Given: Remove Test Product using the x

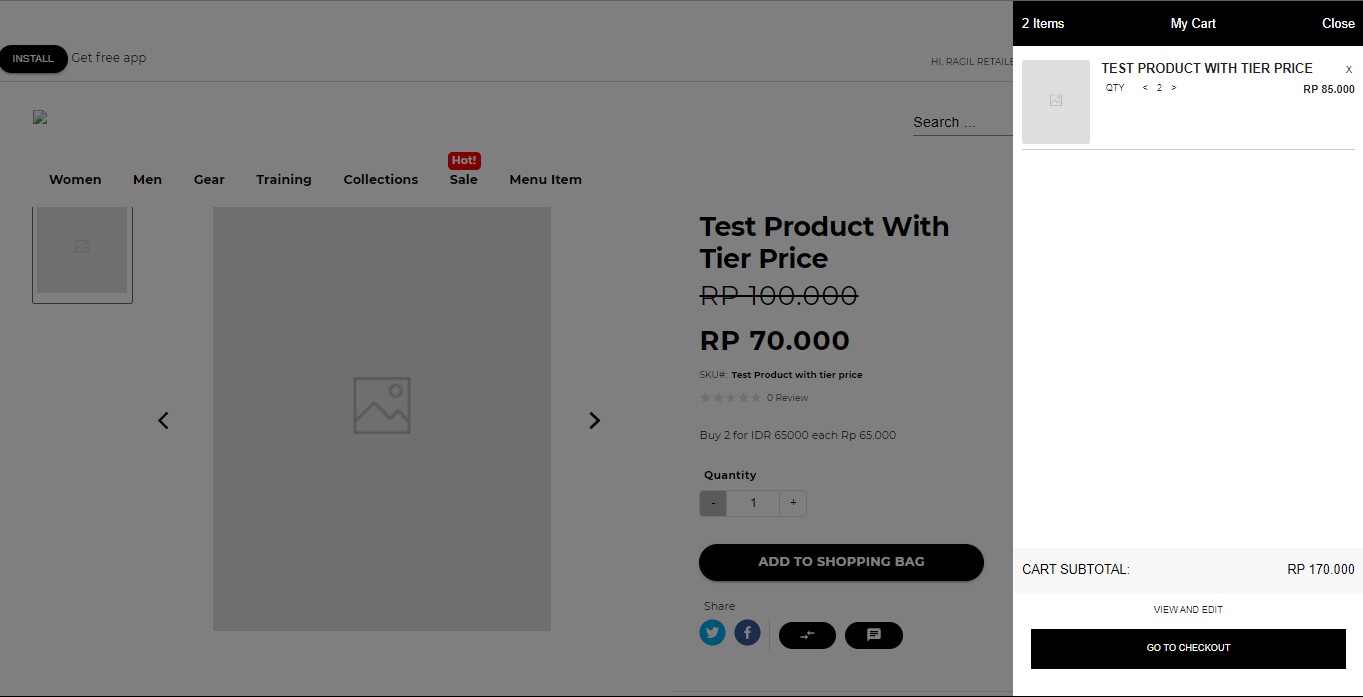Looking at the screenshot, I should click(x=1348, y=69).
